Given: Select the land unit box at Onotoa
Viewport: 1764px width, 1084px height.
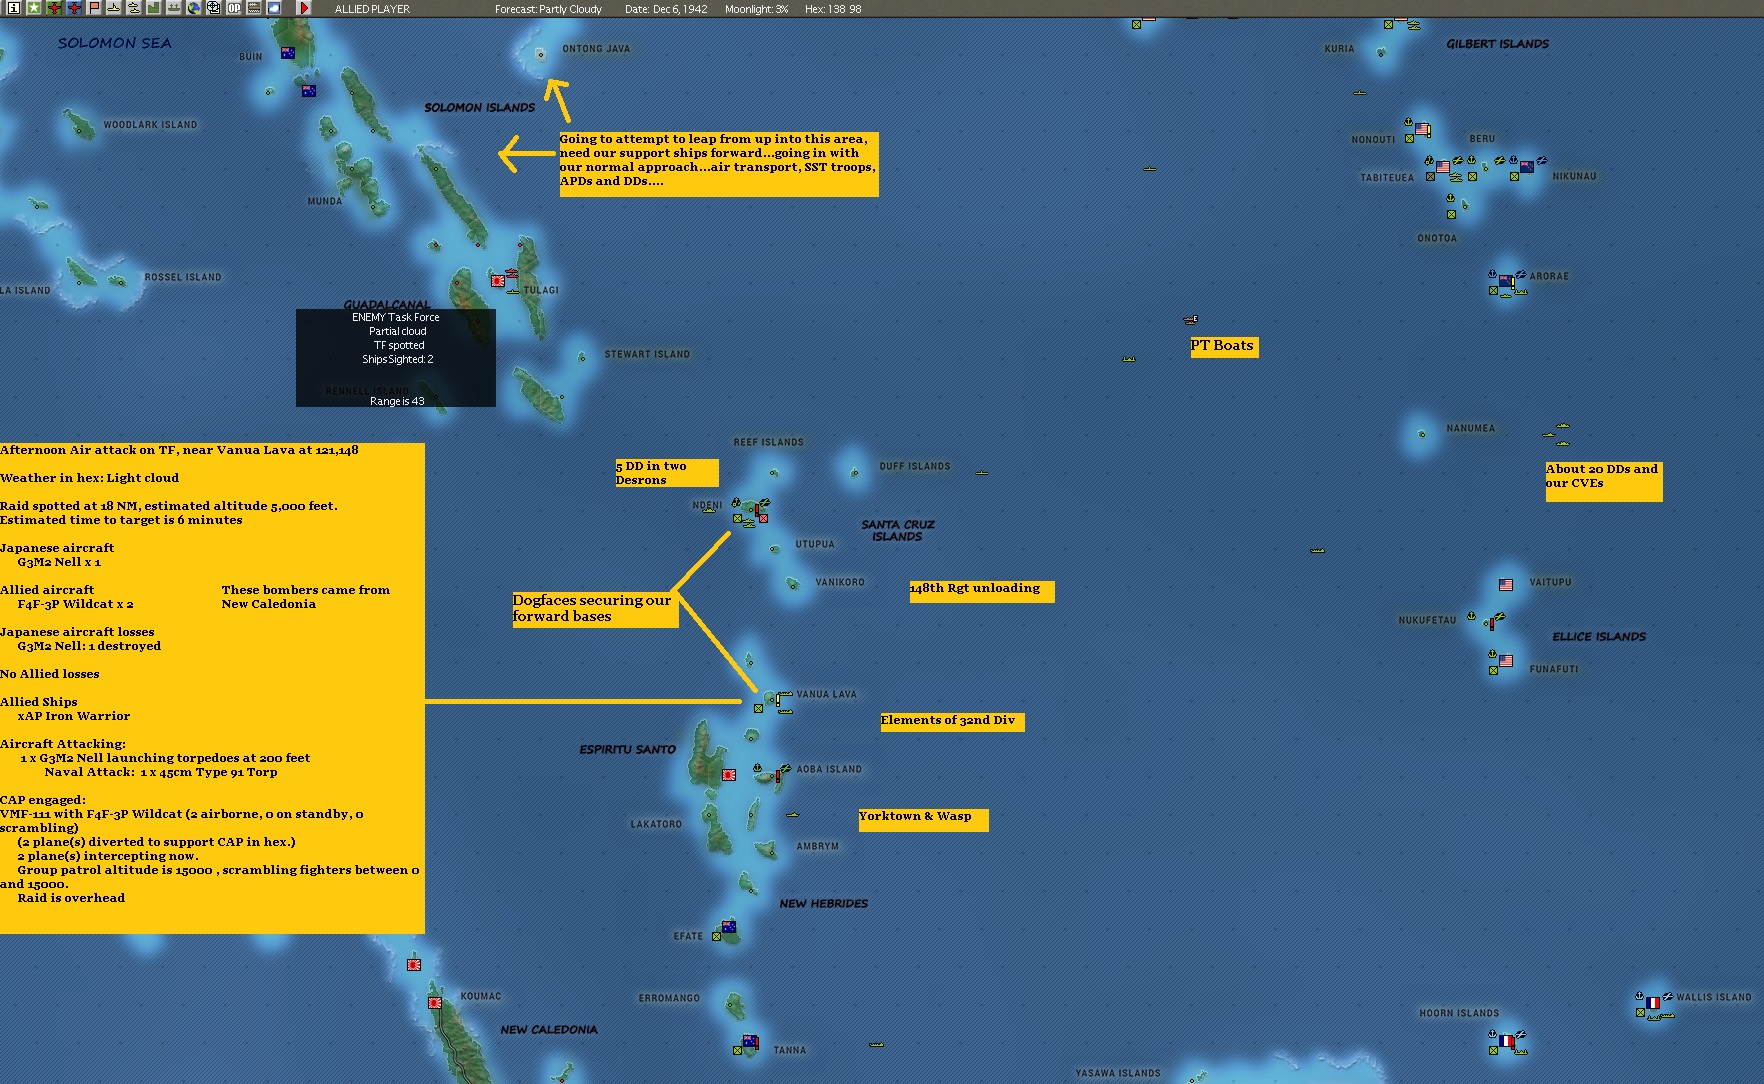Looking at the screenshot, I should 1450,214.
